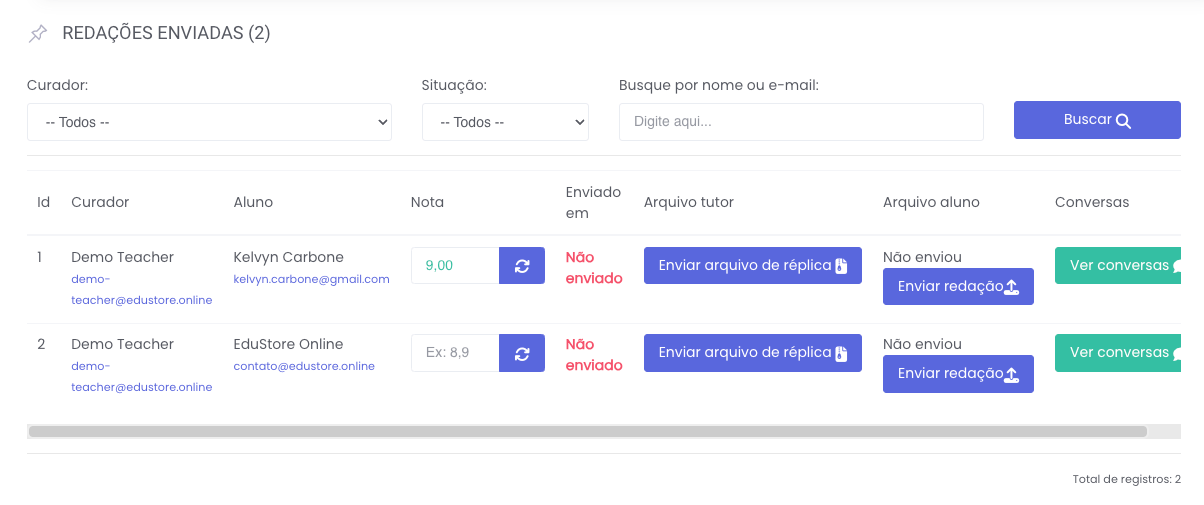The width and height of the screenshot is (1204, 505).
Task: Click the Nota column header
Action: (427, 202)
